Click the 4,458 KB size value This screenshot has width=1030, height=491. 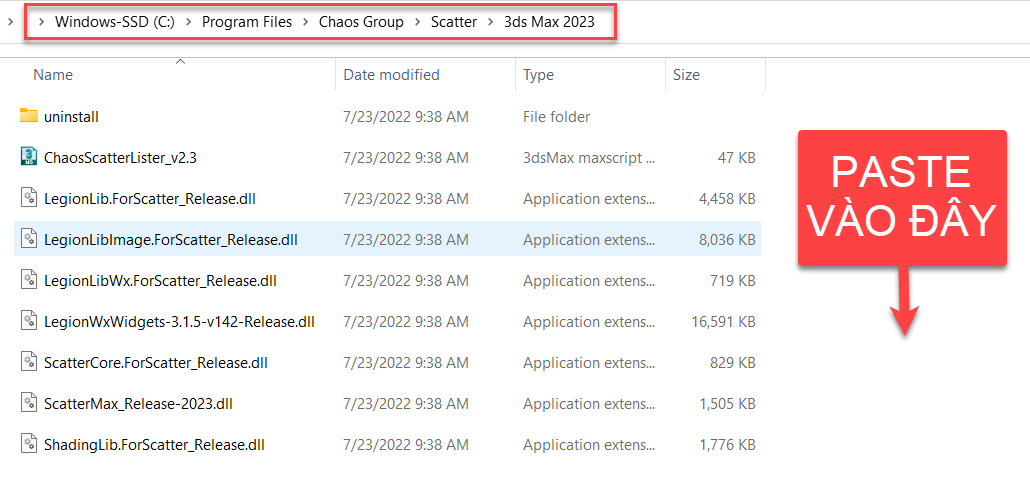coord(728,199)
